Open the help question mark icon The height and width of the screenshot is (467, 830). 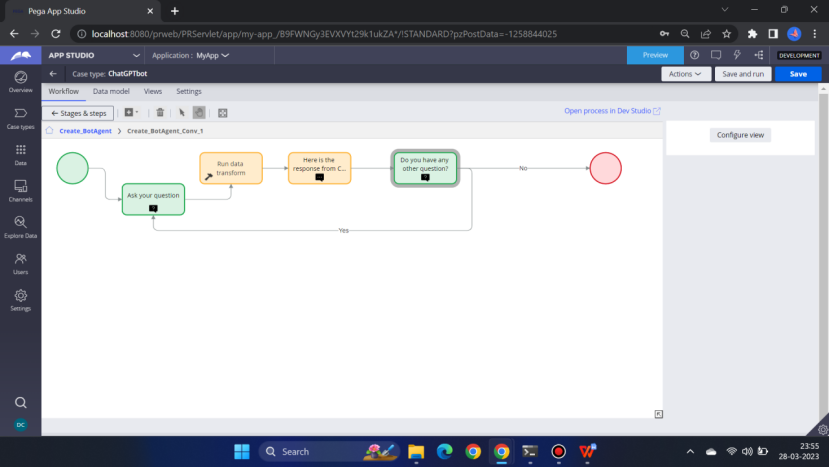click(694, 55)
